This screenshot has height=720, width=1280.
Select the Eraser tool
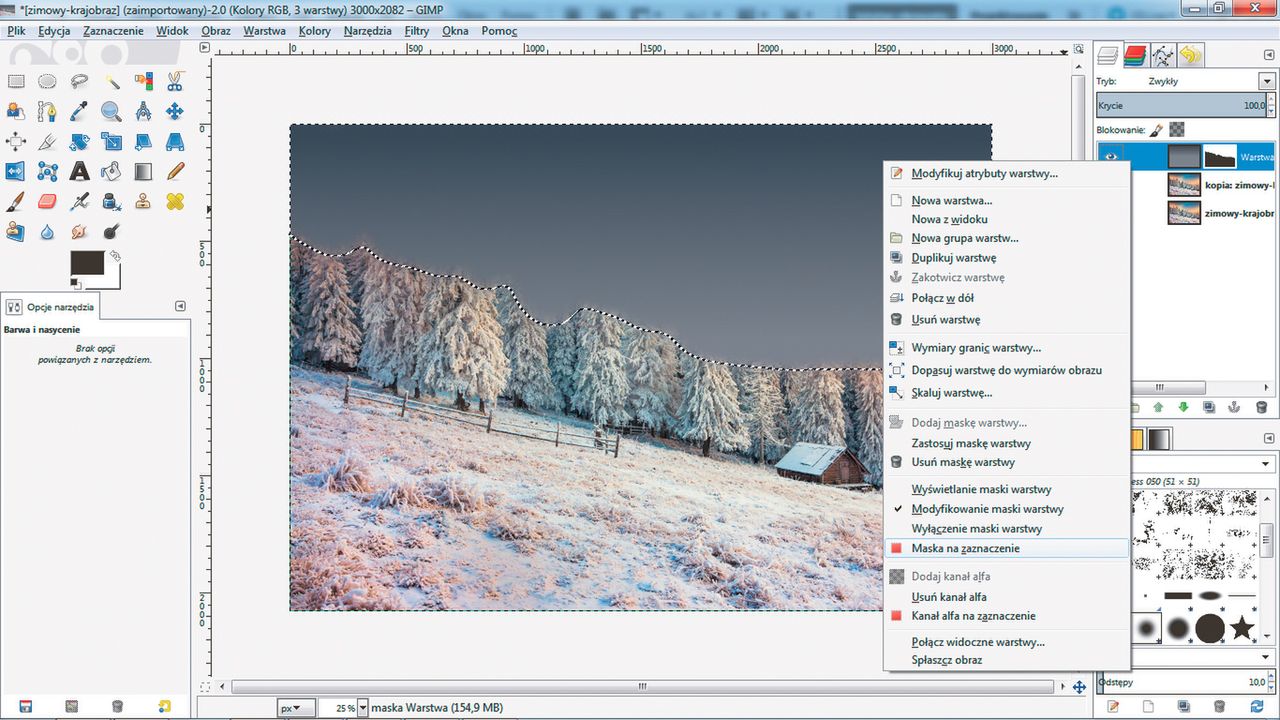[x=47, y=202]
